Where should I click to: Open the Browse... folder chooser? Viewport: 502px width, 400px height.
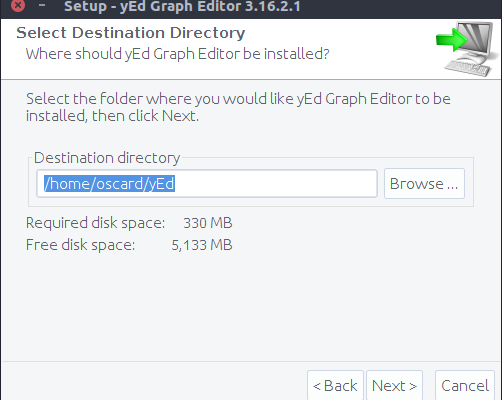pos(424,184)
